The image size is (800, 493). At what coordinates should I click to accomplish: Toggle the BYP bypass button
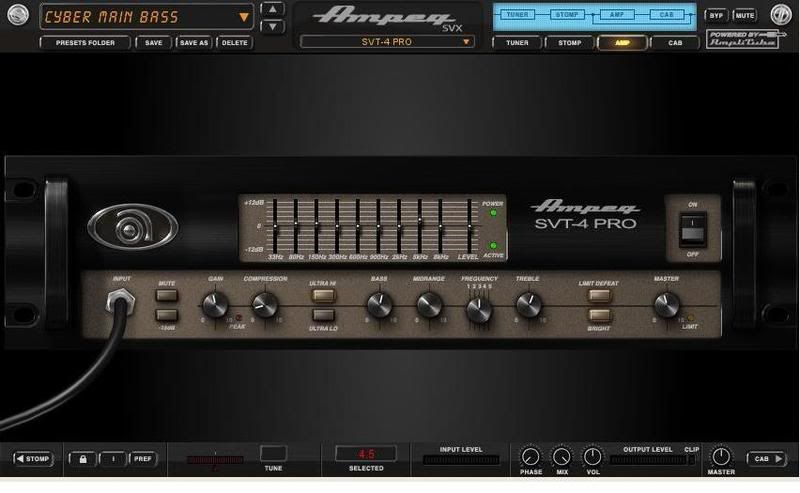tap(716, 15)
